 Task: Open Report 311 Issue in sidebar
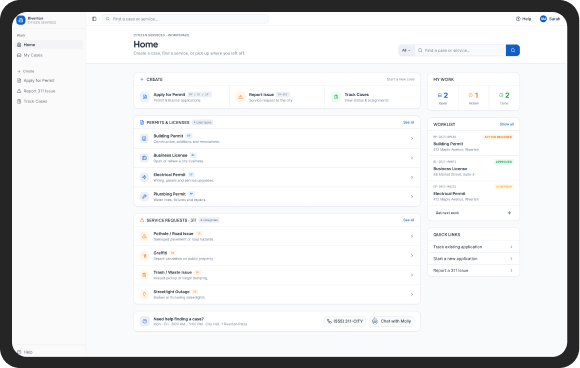click(x=49, y=91)
